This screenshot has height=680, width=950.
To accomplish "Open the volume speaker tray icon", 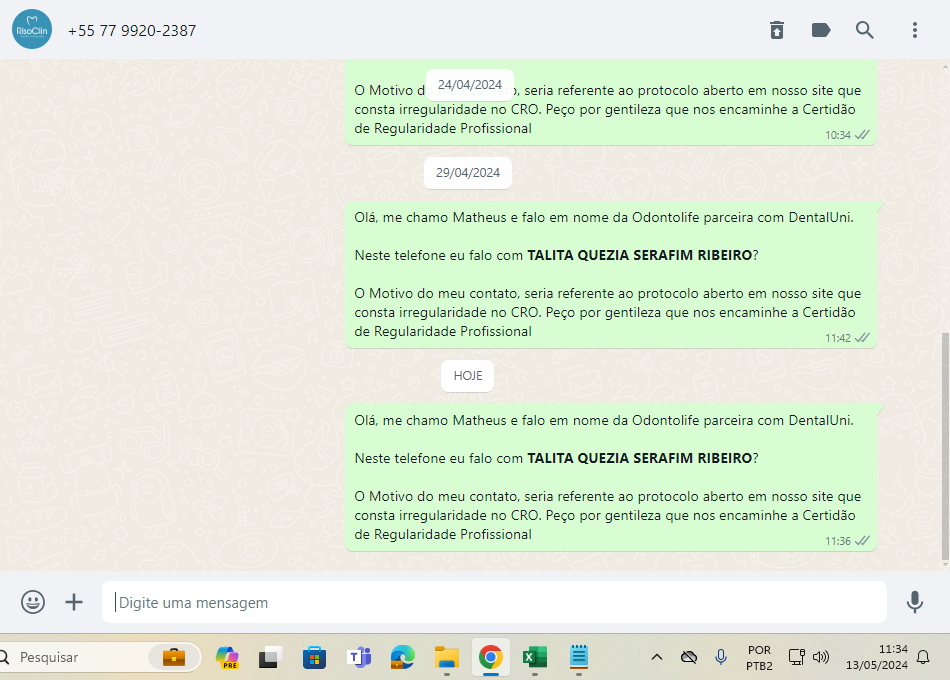I will click(821, 657).
